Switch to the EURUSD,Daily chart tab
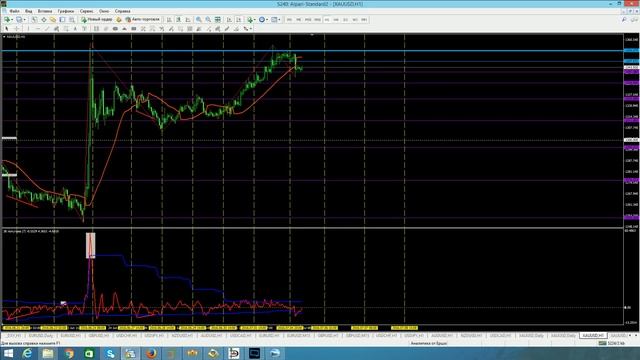Image resolution: width=640 pixels, height=360 pixels. coord(40,336)
